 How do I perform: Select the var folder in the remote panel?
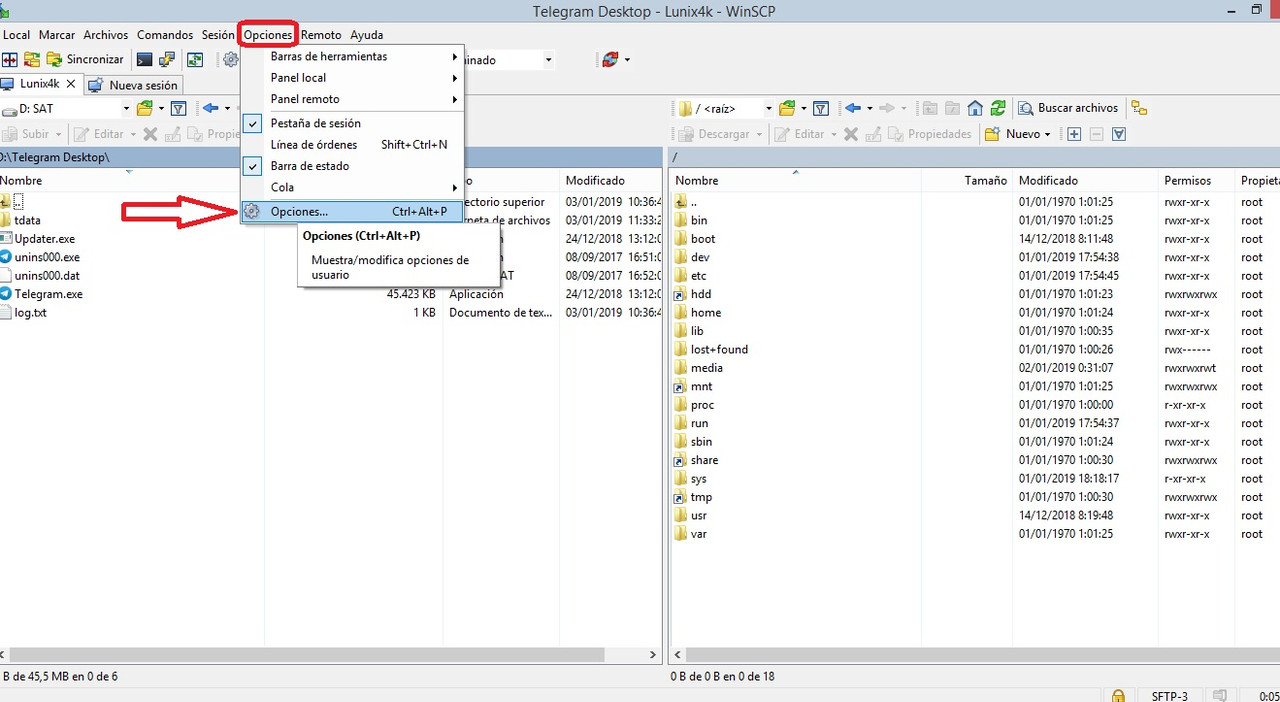point(699,534)
